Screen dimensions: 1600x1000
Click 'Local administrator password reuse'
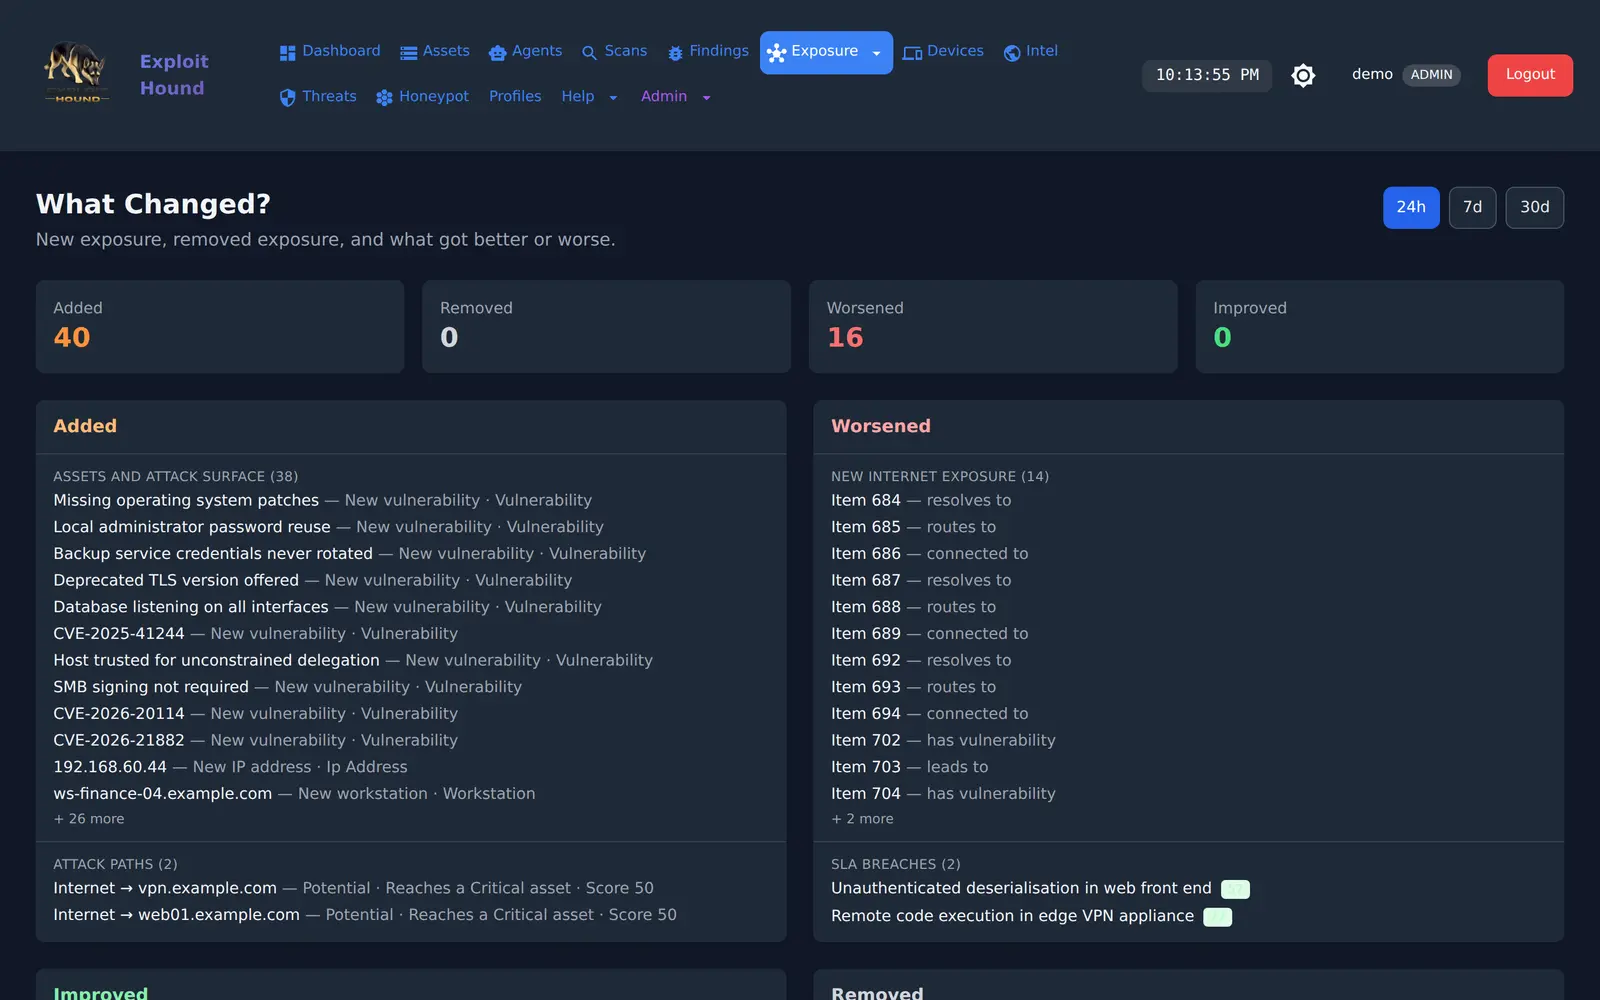pos(192,527)
